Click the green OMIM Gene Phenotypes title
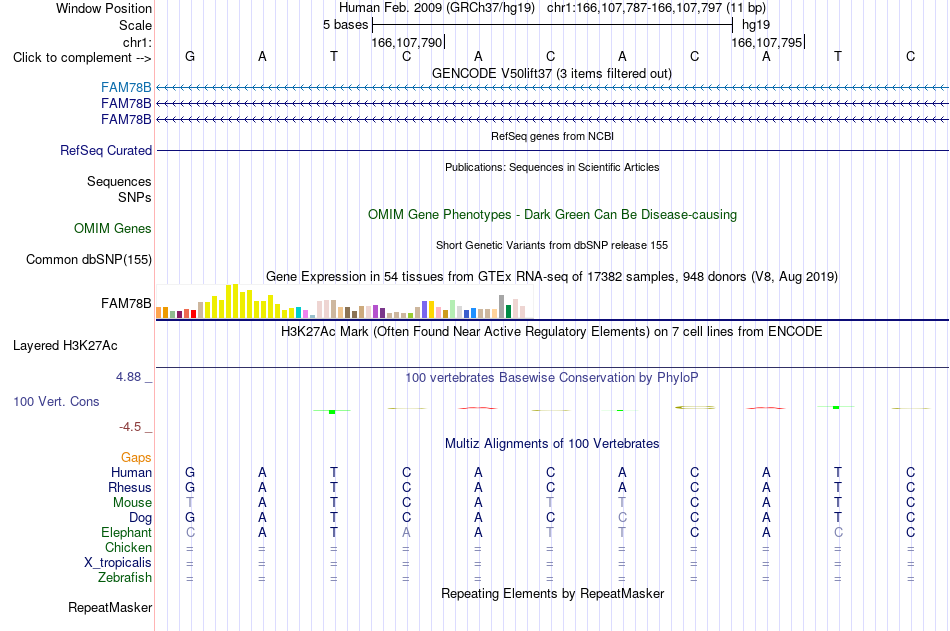Viewport: 950px width, 631px height. (553, 215)
